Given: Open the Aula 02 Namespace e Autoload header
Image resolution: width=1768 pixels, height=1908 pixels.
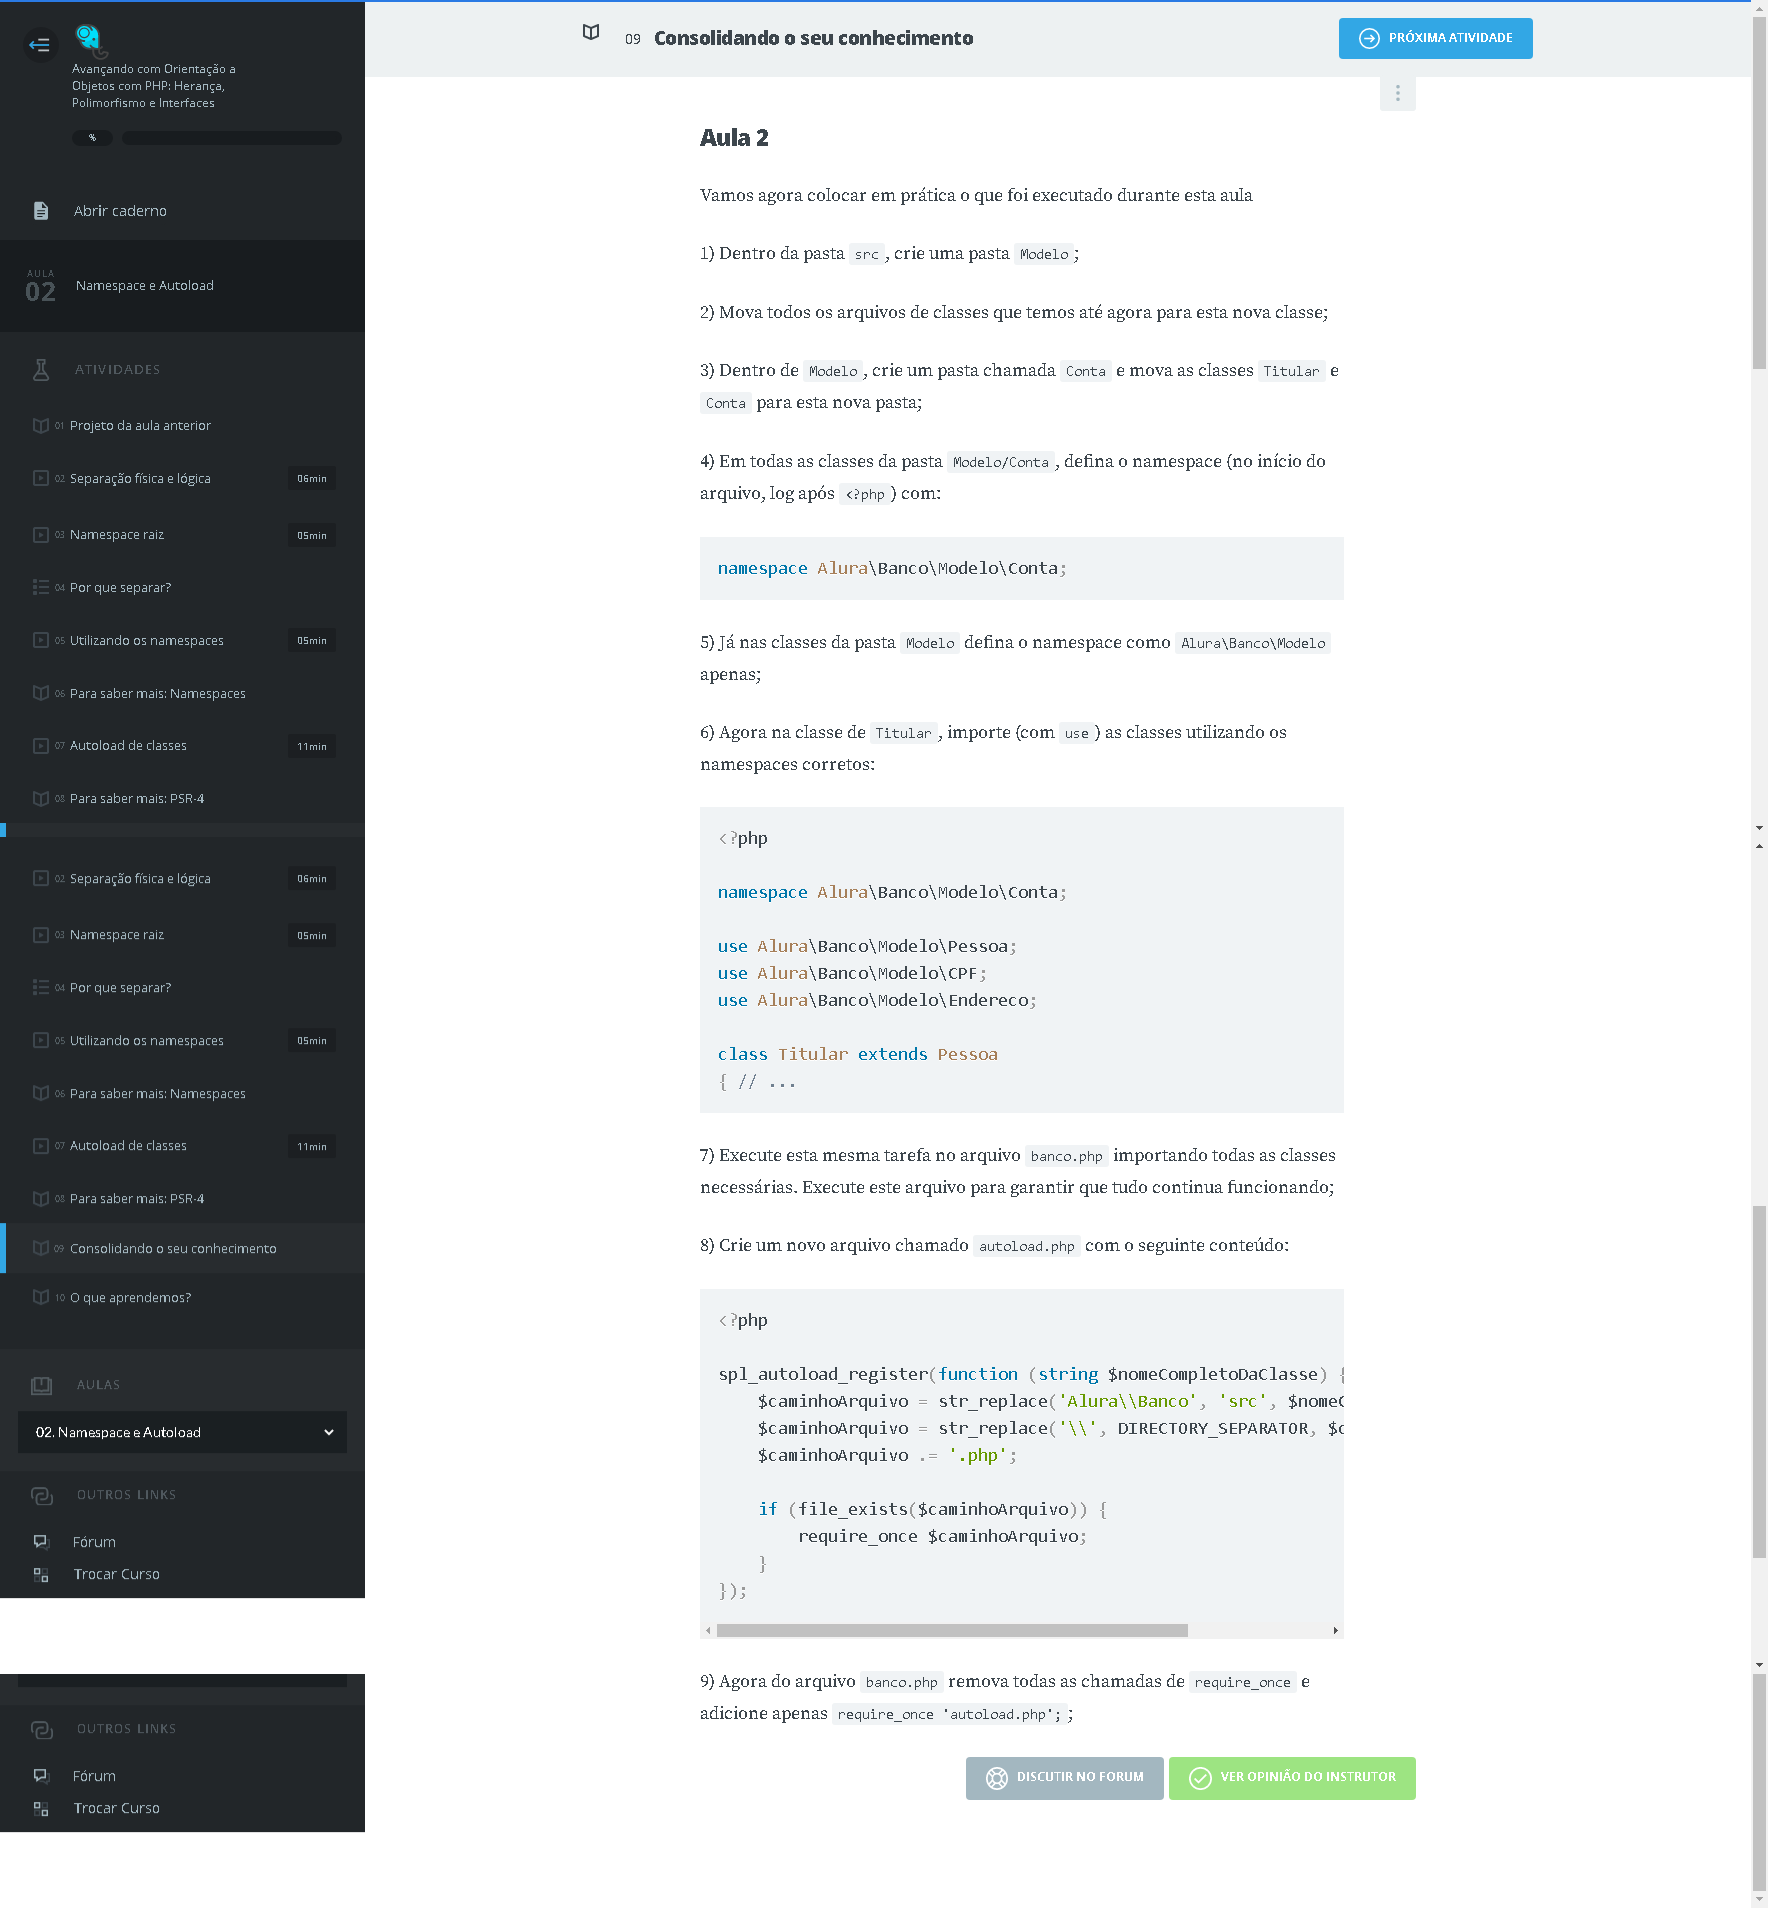Looking at the screenshot, I should [x=182, y=286].
